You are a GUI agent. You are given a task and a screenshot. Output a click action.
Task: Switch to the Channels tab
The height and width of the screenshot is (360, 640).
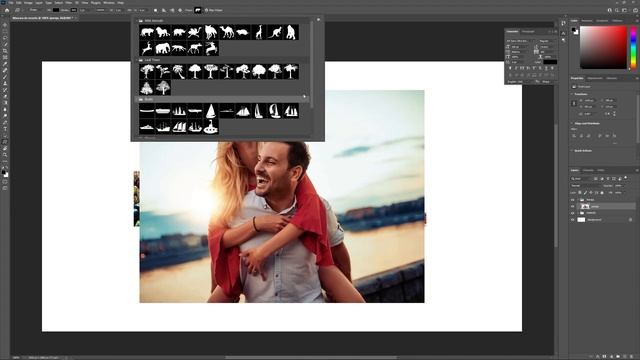point(588,170)
